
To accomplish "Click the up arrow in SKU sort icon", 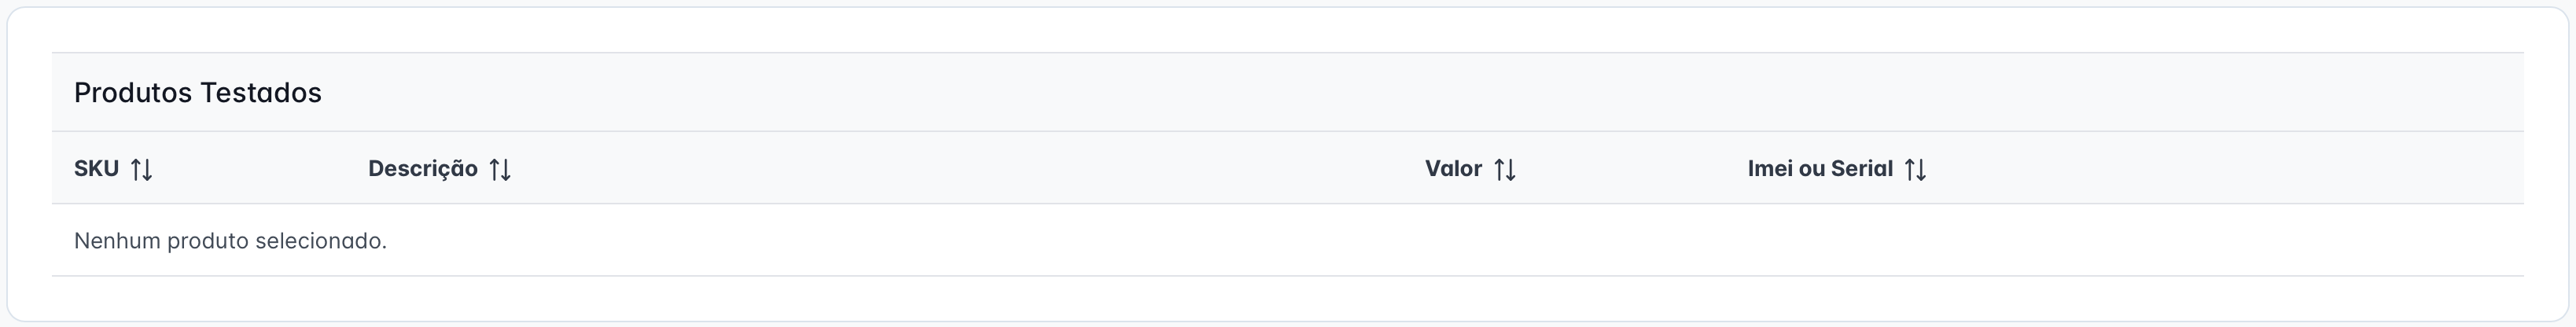I will pyautogui.click(x=136, y=169).
